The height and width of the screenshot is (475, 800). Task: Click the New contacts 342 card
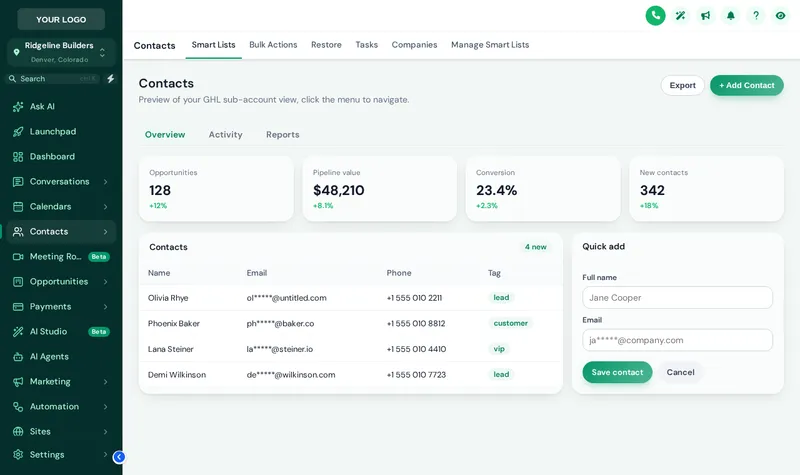click(707, 189)
